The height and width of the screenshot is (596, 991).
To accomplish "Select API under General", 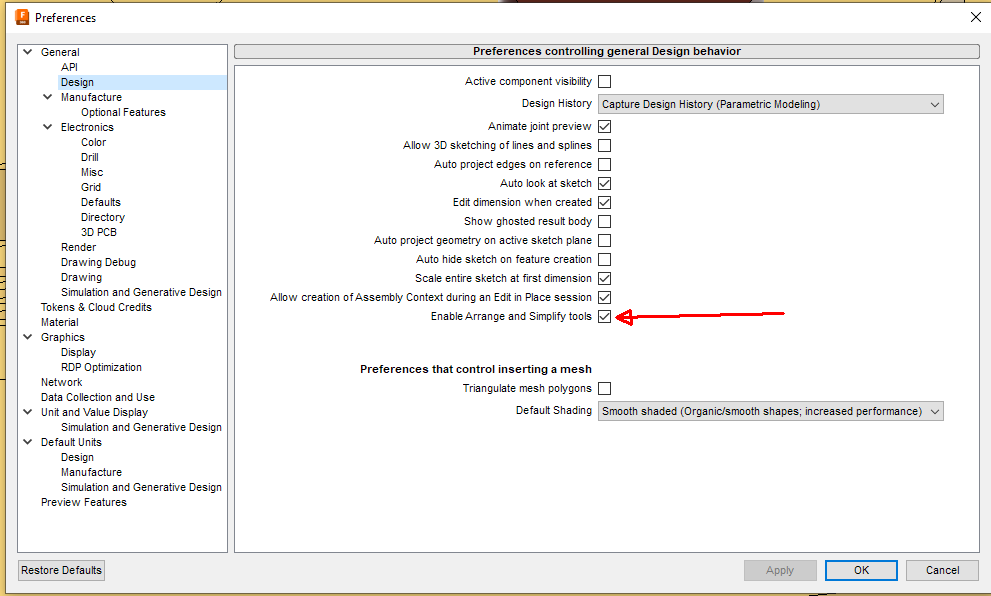I will pyautogui.click(x=70, y=67).
